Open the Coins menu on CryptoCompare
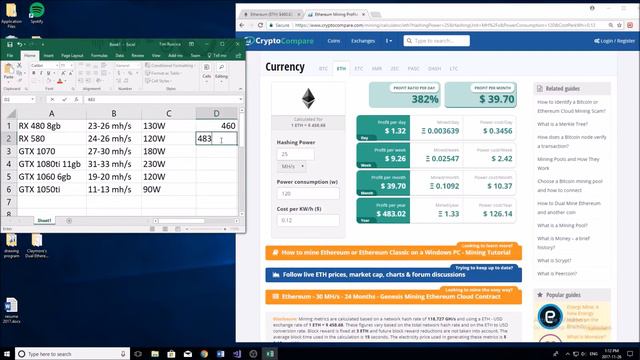Screen dimensions: 640x360 click(x=333, y=41)
